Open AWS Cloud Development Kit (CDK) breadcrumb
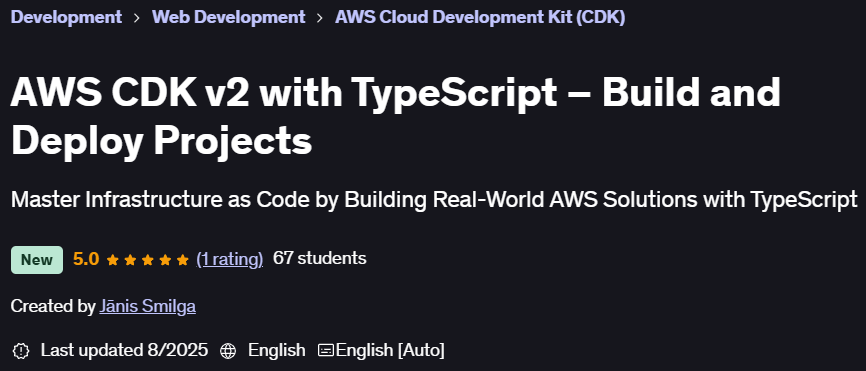 (480, 17)
